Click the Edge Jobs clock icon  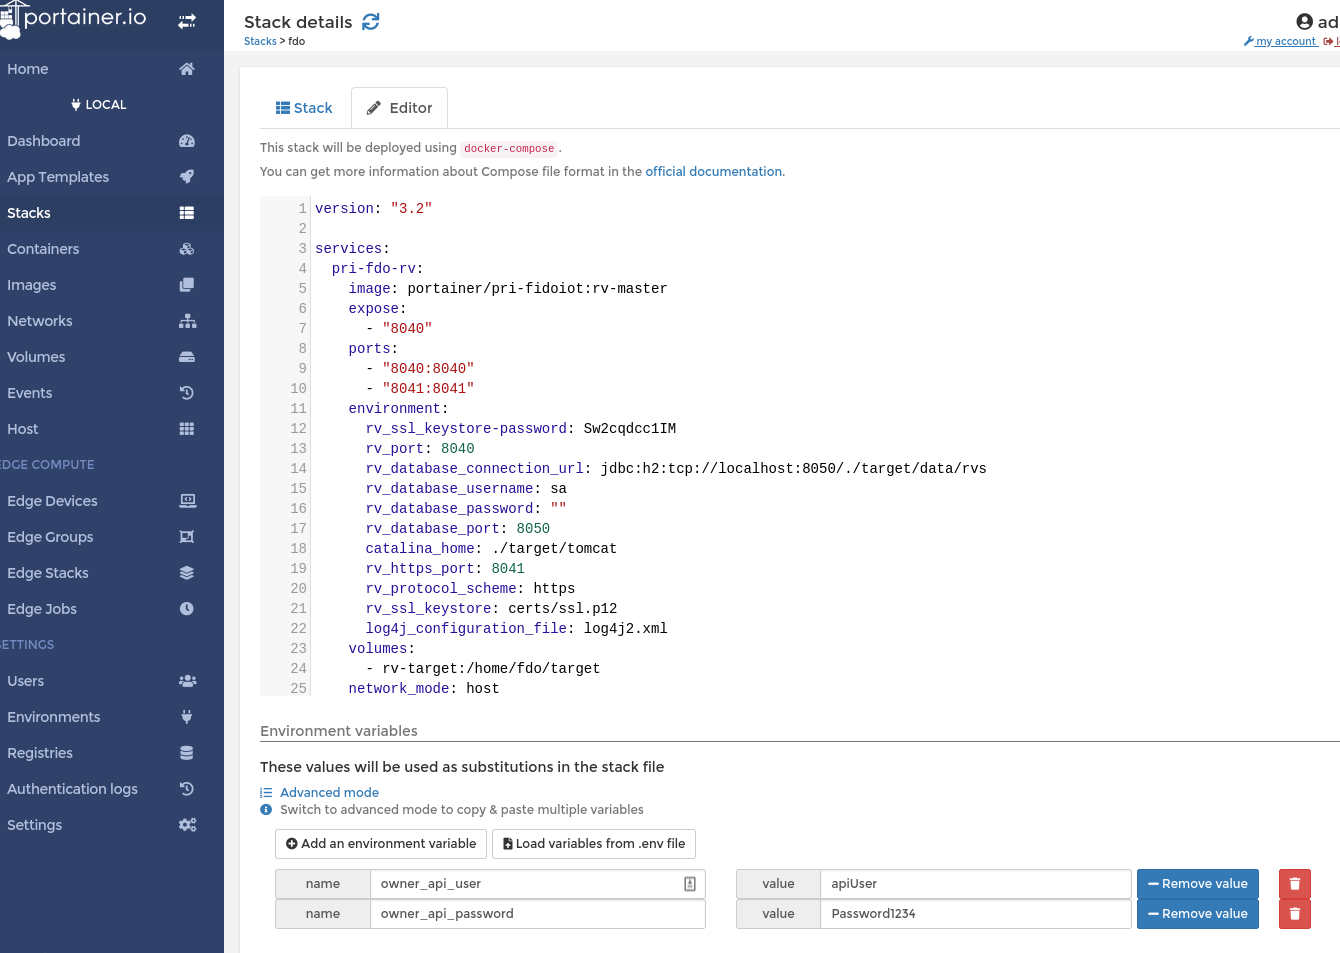click(187, 609)
